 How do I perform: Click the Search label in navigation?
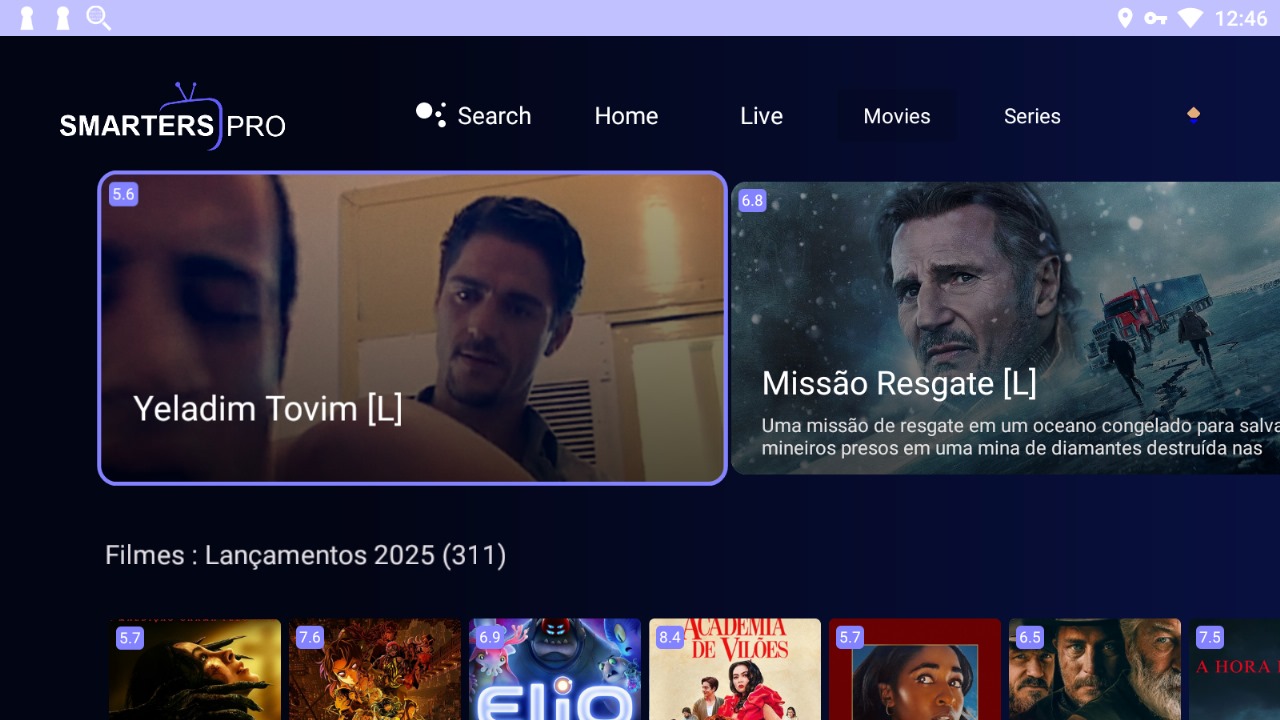tap(494, 116)
